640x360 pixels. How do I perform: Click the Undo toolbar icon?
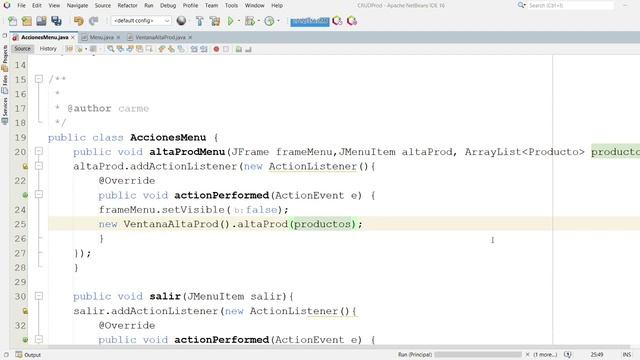click(78, 21)
